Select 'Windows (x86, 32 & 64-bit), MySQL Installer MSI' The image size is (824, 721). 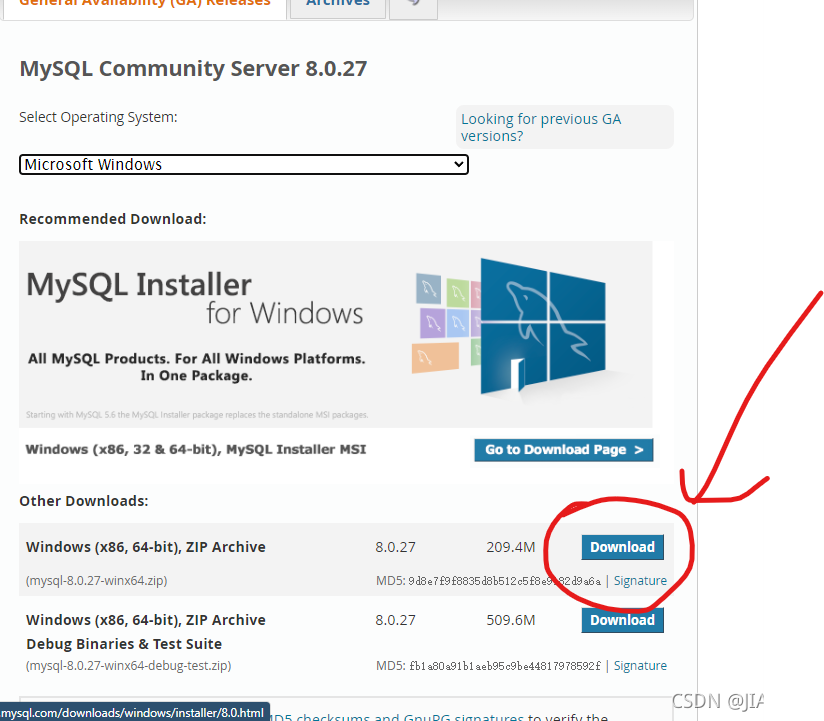tap(195, 449)
